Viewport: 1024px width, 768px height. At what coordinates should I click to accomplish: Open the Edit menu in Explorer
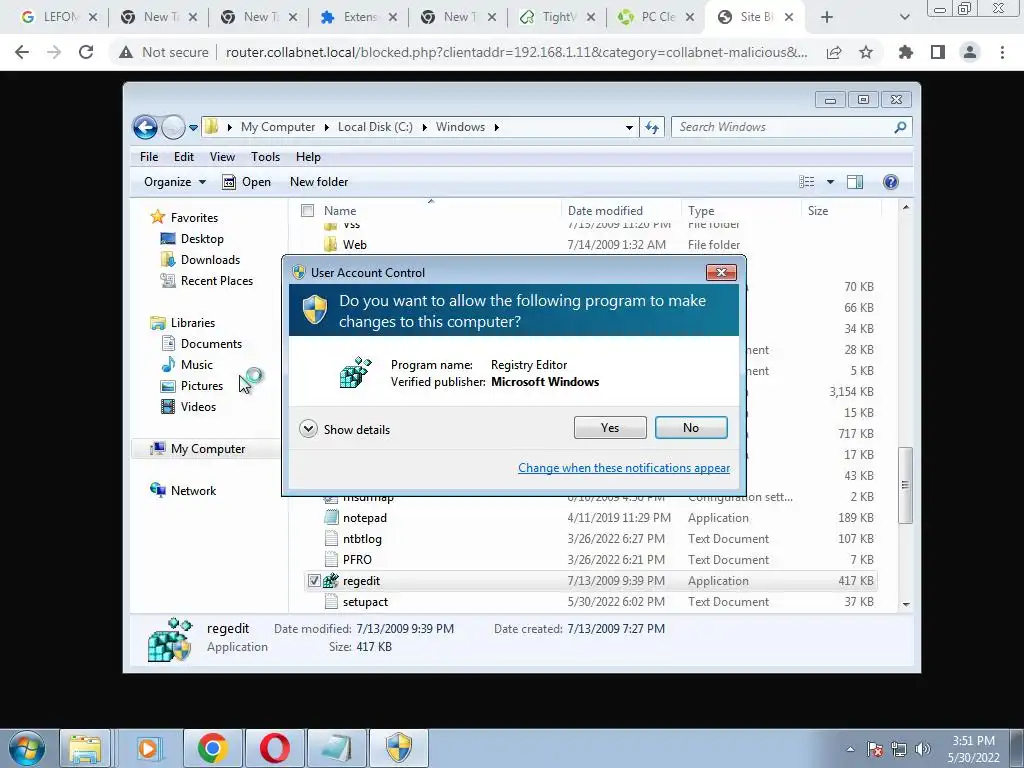(x=184, y=157)
